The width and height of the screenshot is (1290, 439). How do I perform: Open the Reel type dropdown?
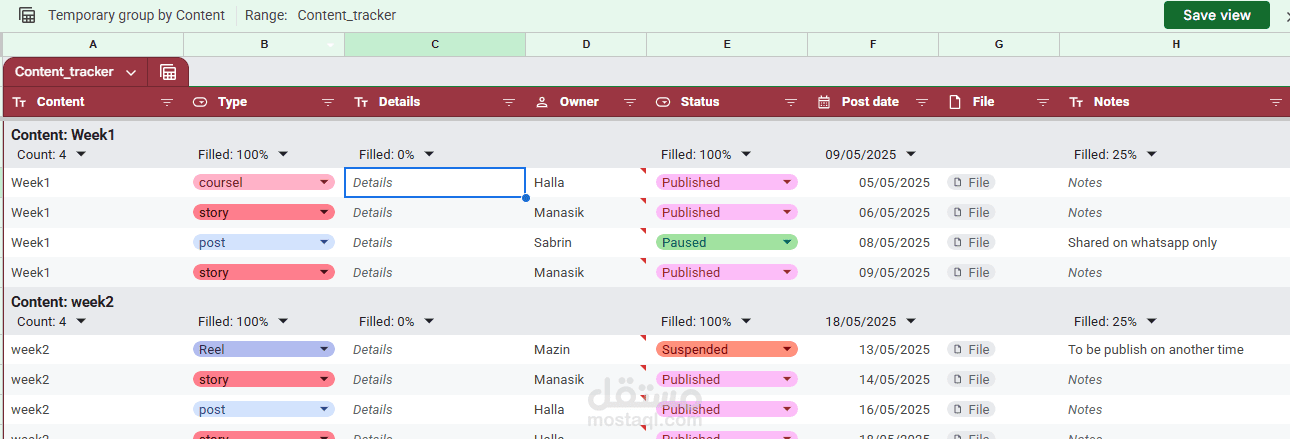click(324, 350)
